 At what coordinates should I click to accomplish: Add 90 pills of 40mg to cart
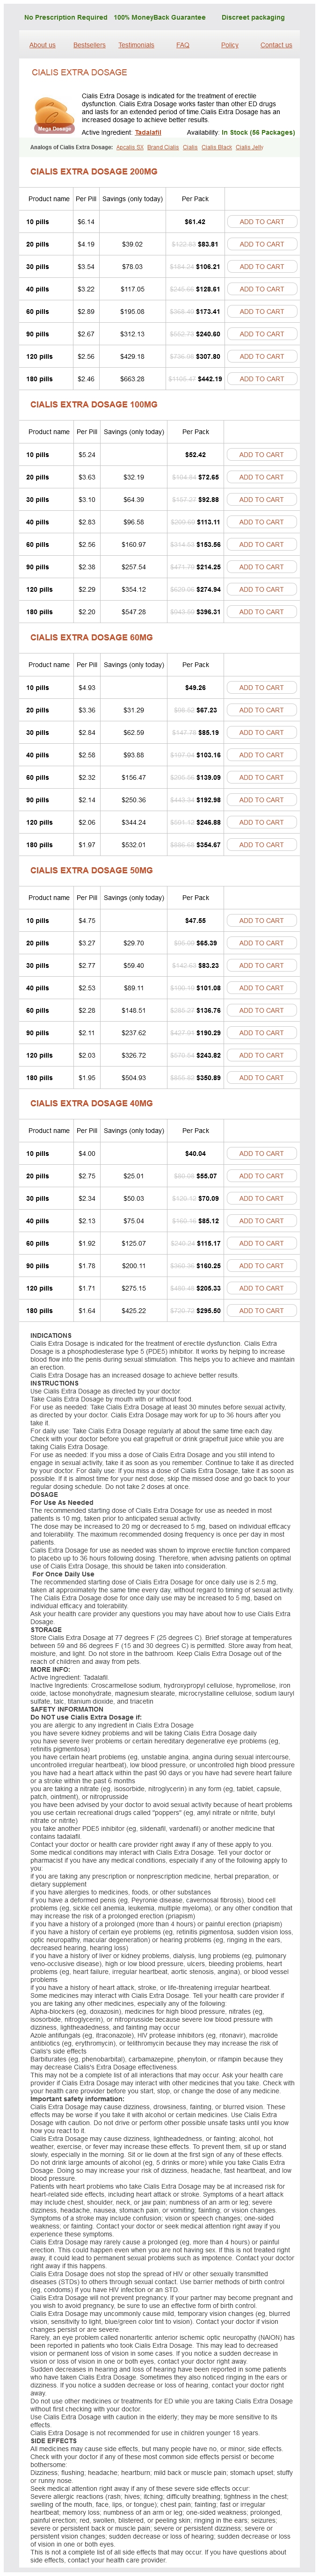point(261,1266)
